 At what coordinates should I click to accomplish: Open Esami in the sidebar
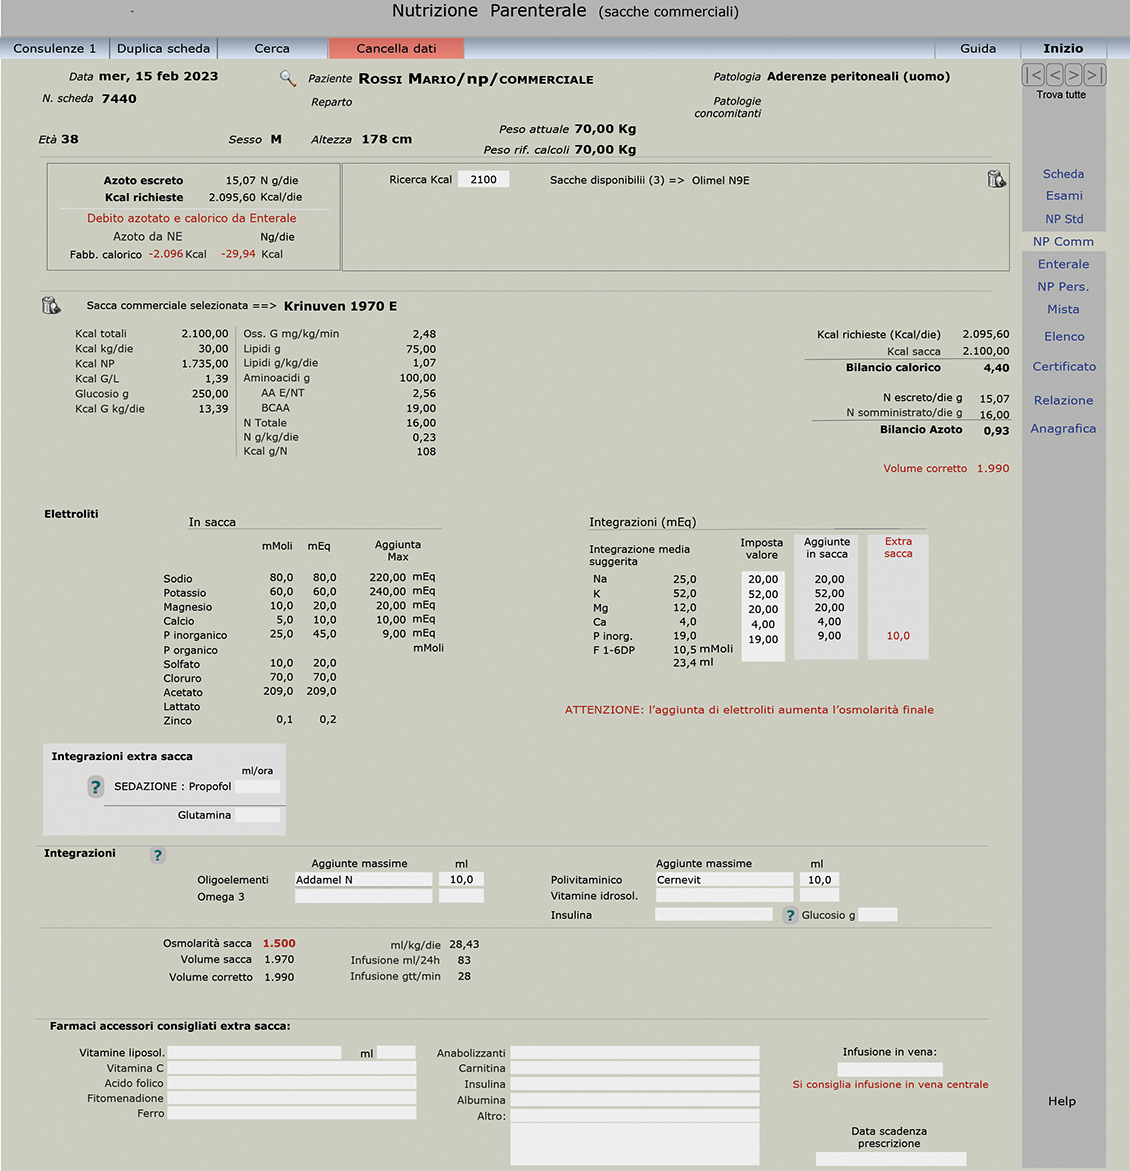tap(1064, 196)
